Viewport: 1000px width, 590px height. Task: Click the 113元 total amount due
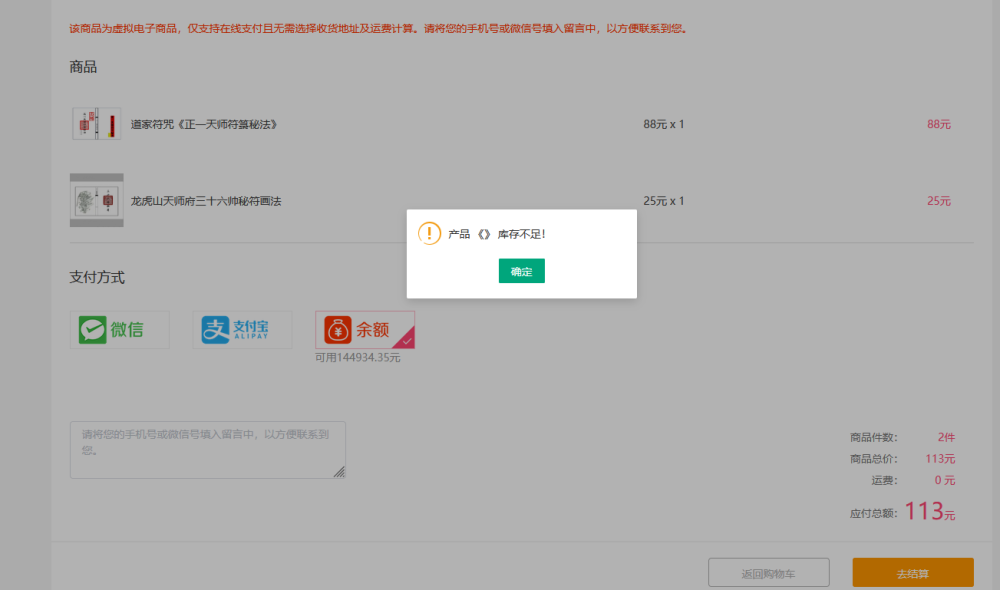pyautogui.click(x=930, y=512)
